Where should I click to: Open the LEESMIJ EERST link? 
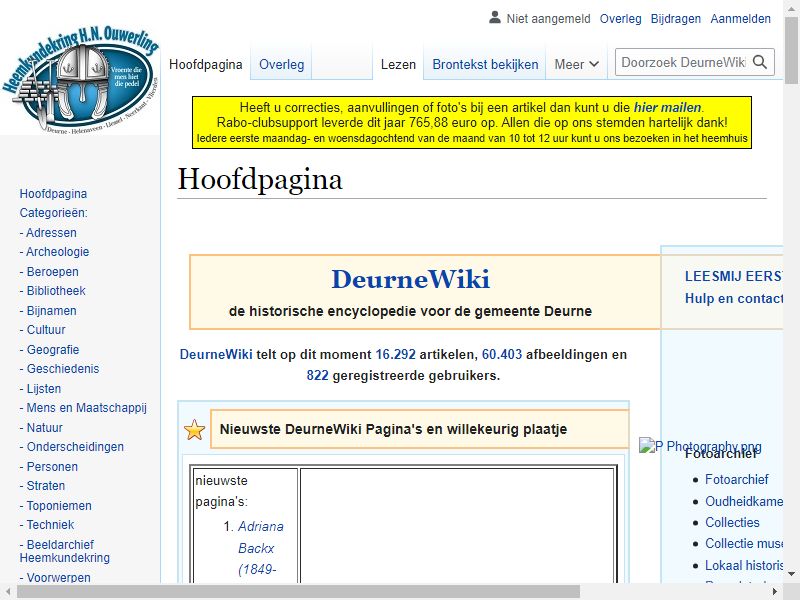[x=733, y=277]
